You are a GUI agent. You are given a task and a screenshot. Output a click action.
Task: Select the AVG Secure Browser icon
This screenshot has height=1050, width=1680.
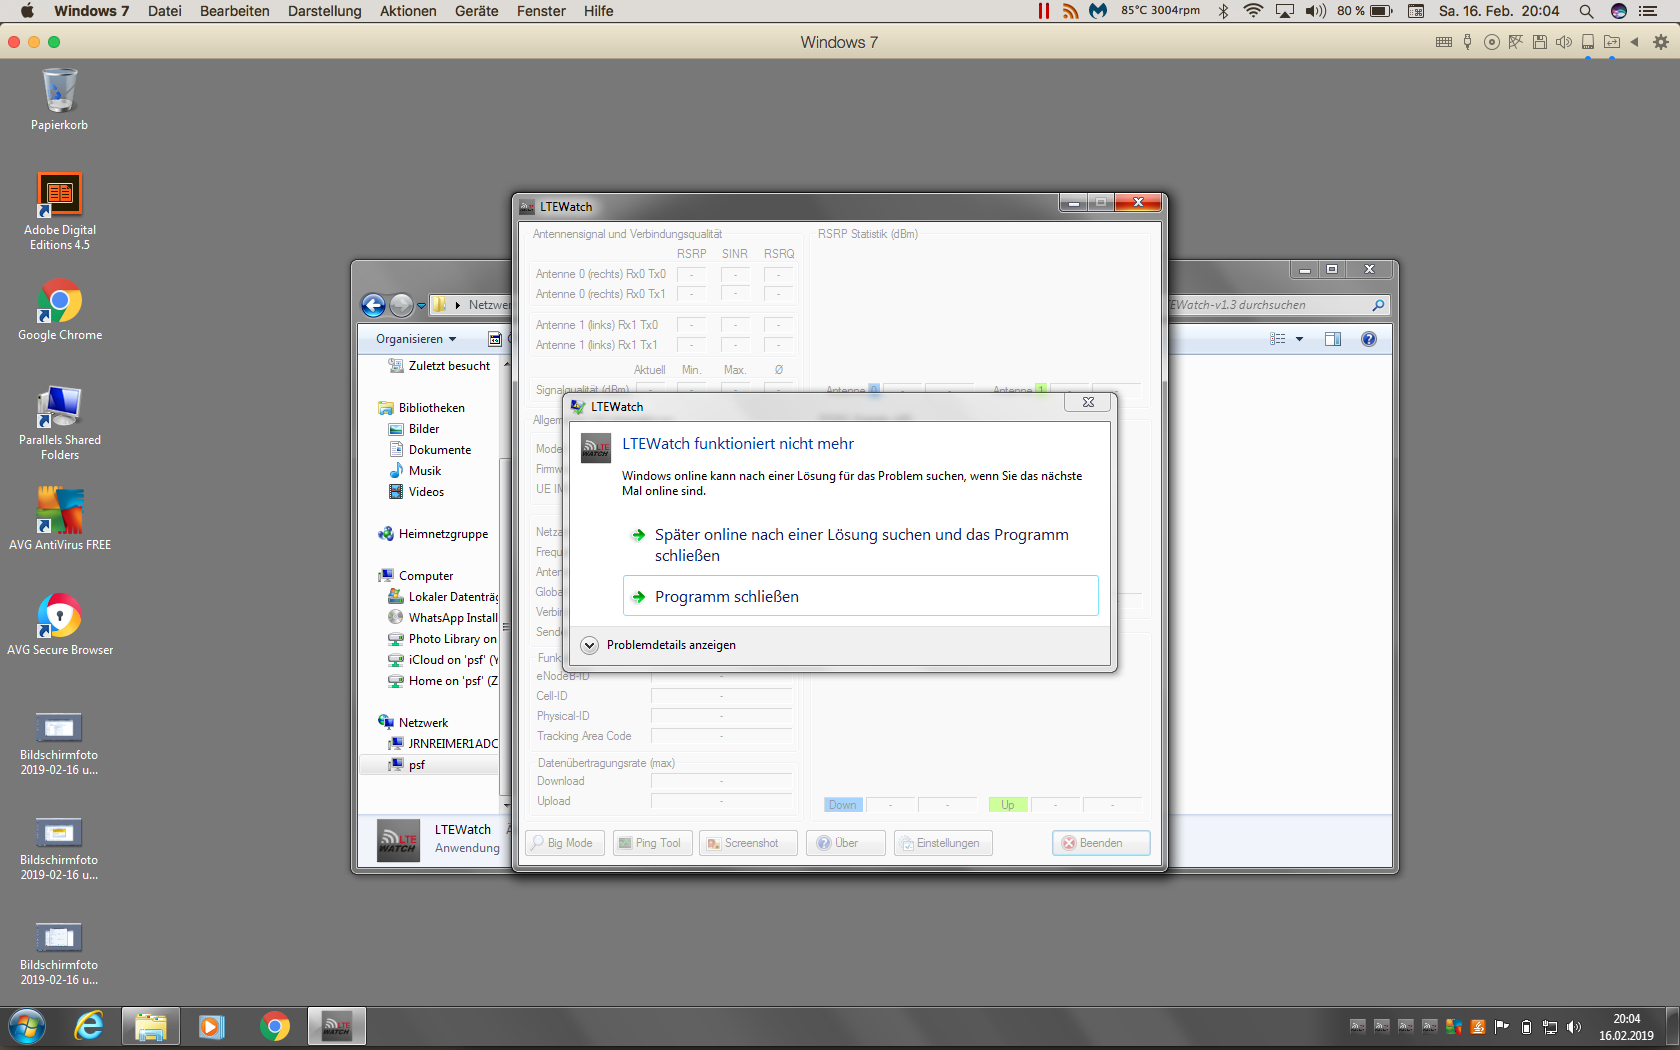pos(59,624)
